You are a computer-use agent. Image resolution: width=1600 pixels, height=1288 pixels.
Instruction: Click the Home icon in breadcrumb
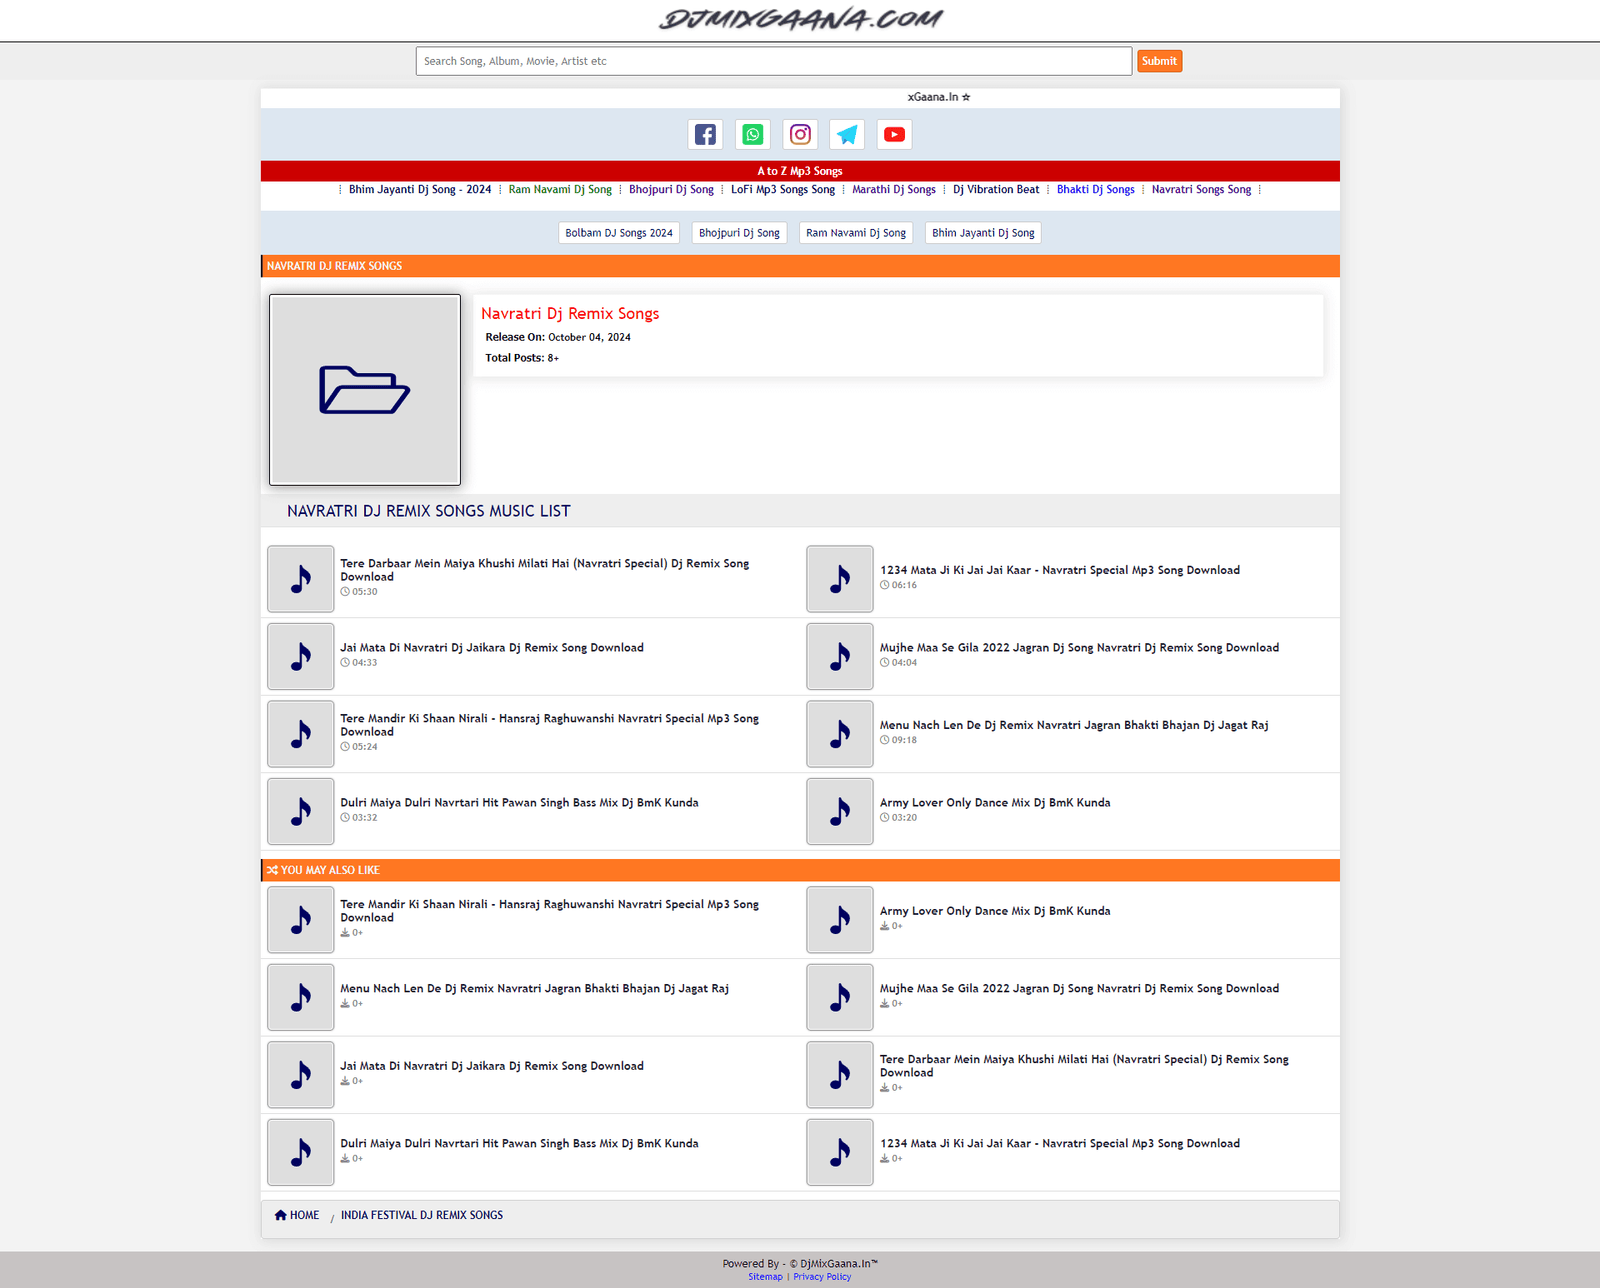tap(281, 1215)
